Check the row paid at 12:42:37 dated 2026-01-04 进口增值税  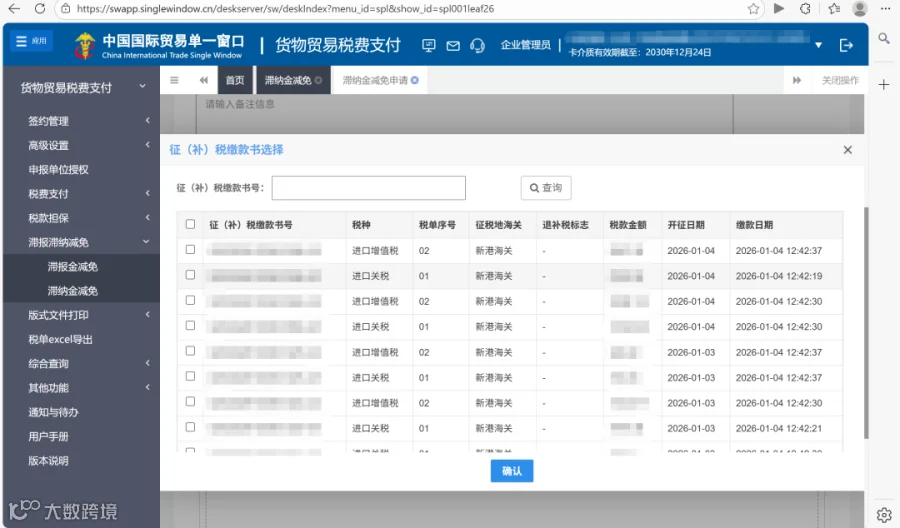click(x=191, y=250)
